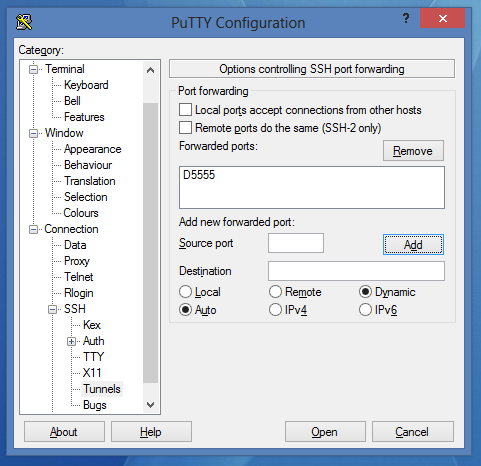481x466 pixels.
Task: Select the IPv4 radio button
Action: [x=275, y=310]
